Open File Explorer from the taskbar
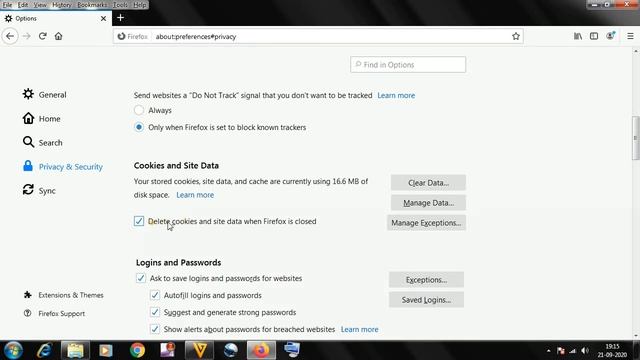 click(75, 350)
